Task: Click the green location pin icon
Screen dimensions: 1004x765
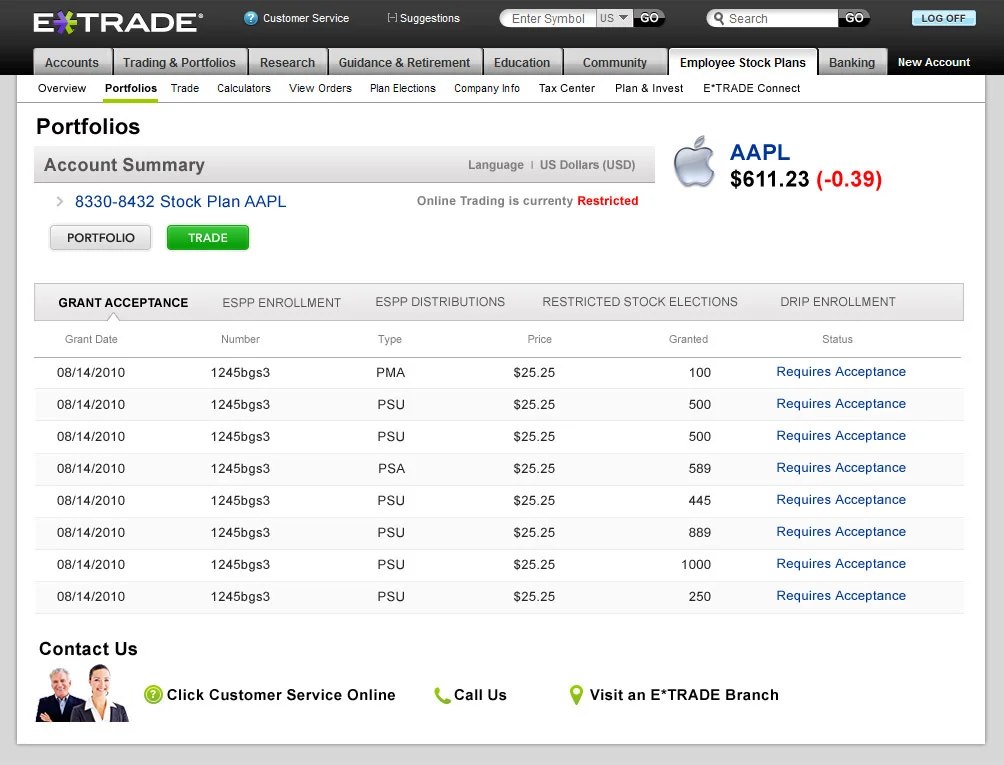Action: tap(576, 695)
